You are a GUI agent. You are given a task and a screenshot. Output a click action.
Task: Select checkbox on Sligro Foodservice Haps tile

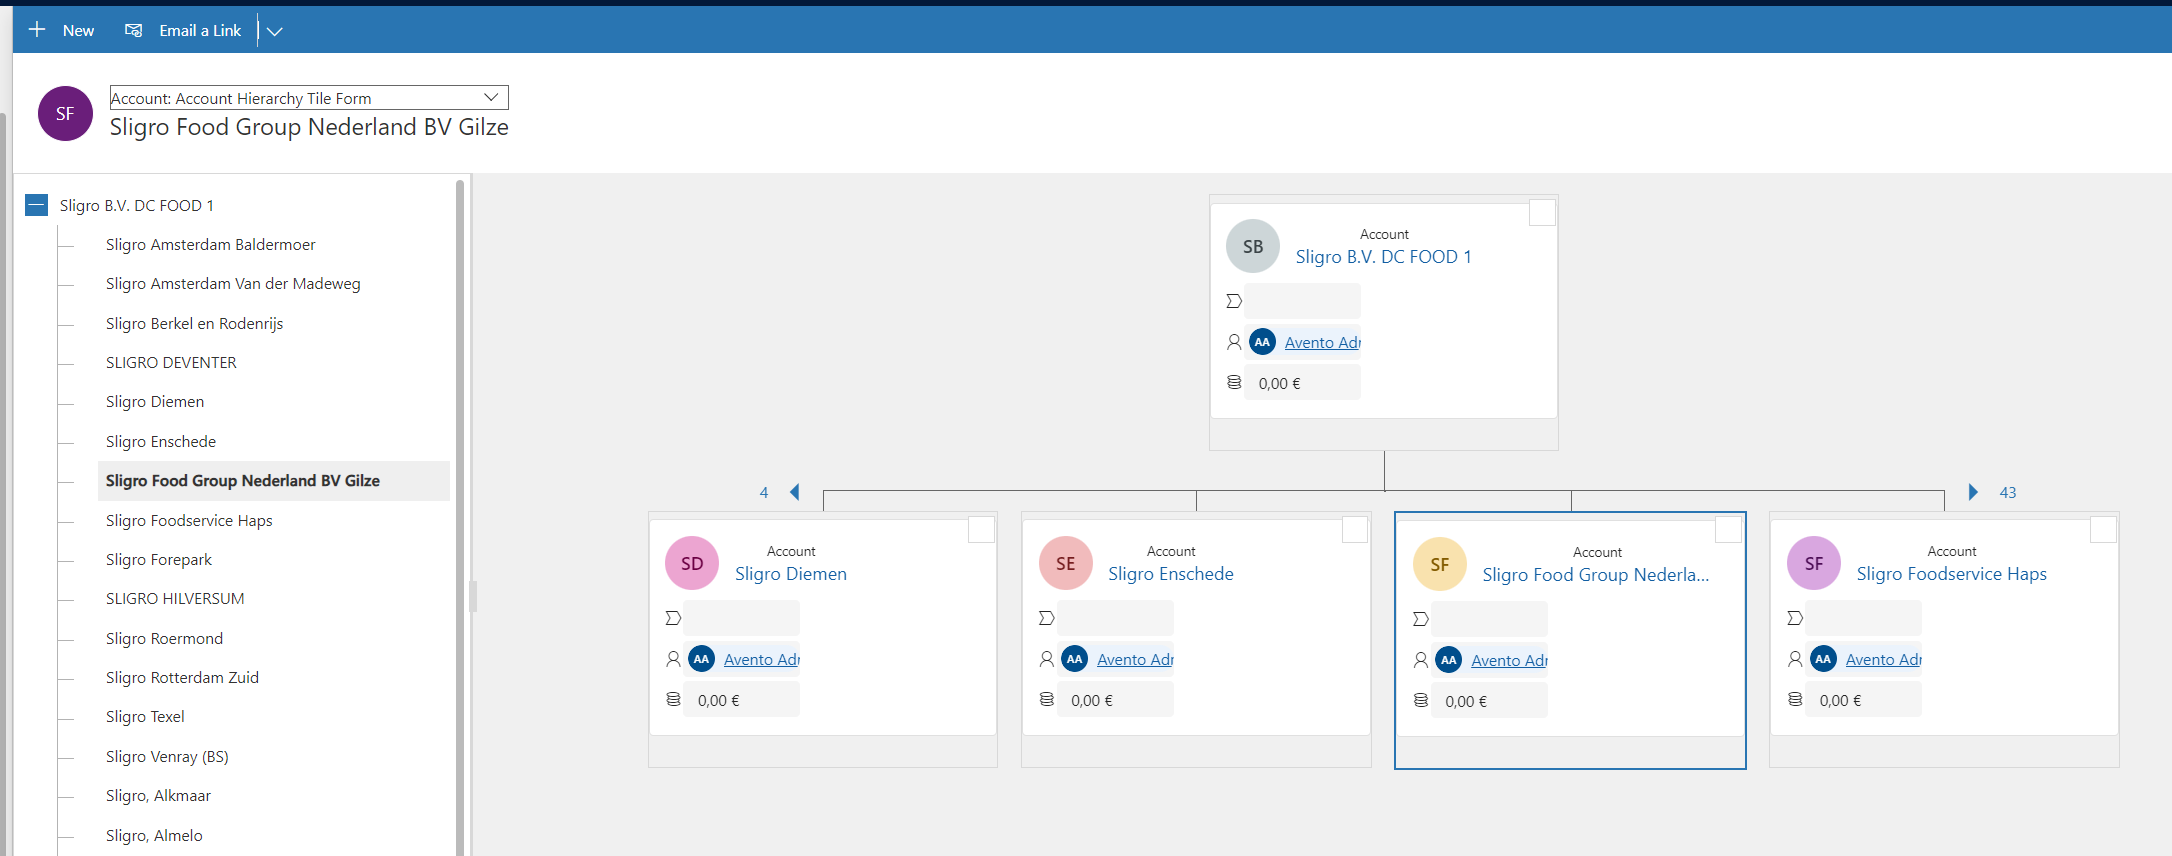[2103, 530]
